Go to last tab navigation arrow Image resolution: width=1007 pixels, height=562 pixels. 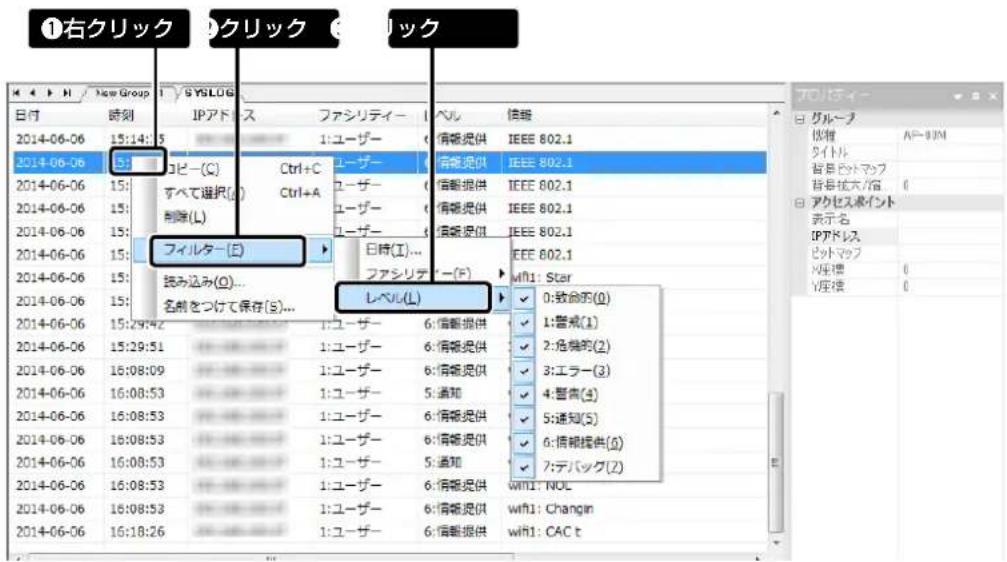pyautogui.click(x=66, y=93)
